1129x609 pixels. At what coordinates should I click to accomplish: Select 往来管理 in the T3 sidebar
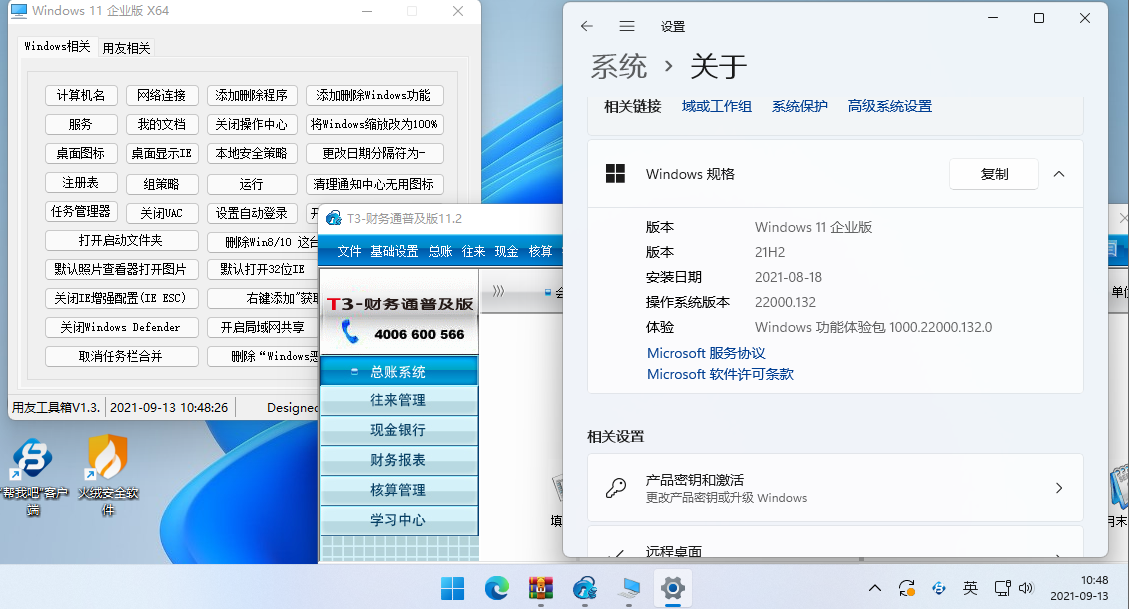pos(398,400)
